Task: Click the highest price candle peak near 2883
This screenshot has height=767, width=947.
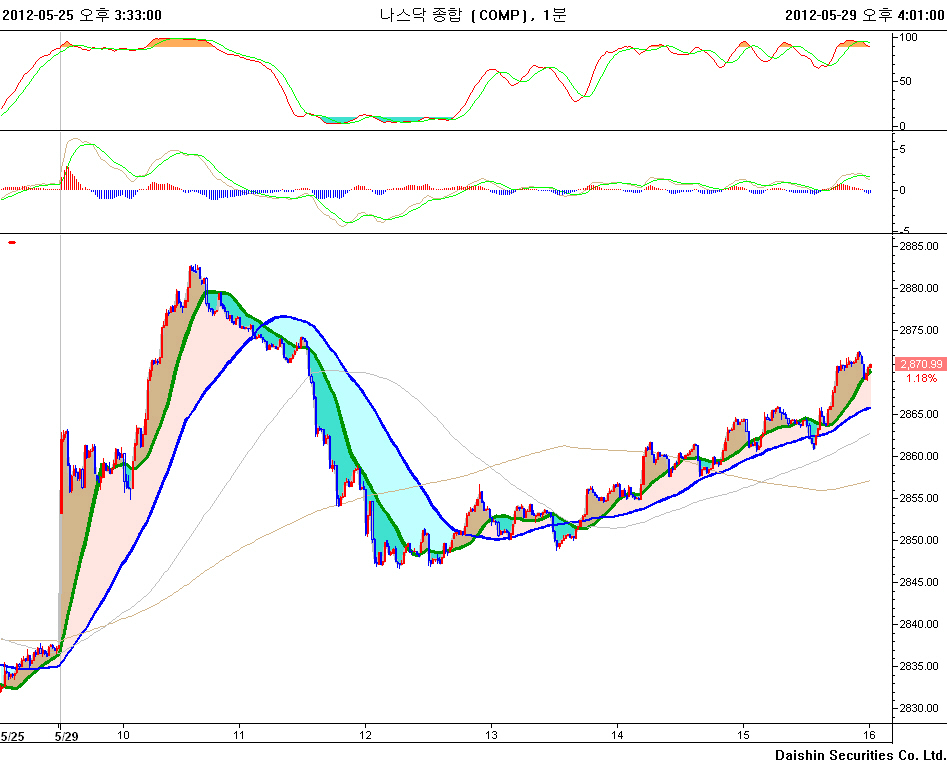Action: tap(195, 268)
